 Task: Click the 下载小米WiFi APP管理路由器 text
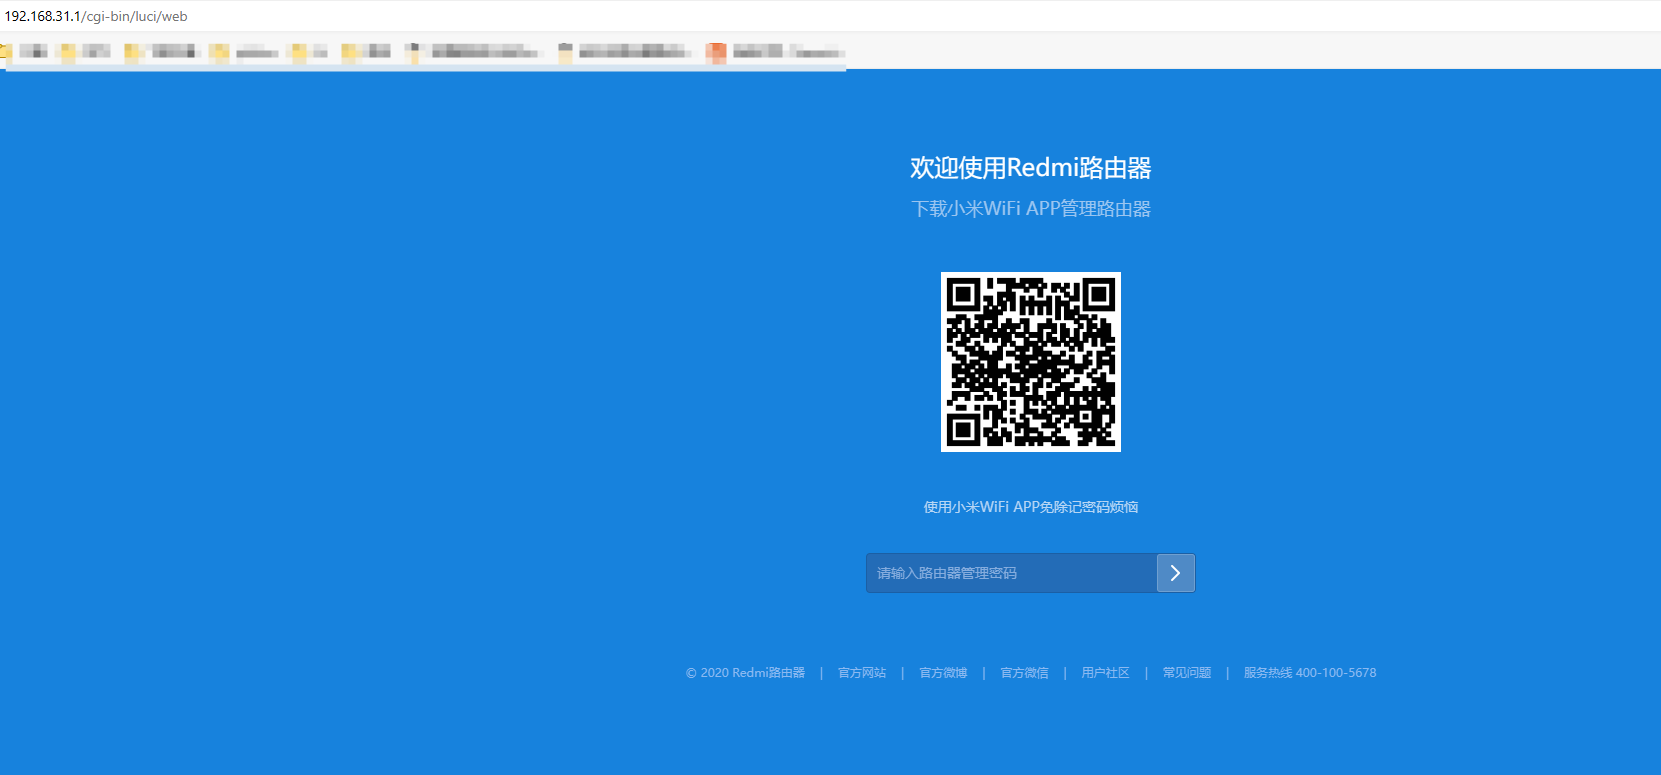click(1031, 209)
